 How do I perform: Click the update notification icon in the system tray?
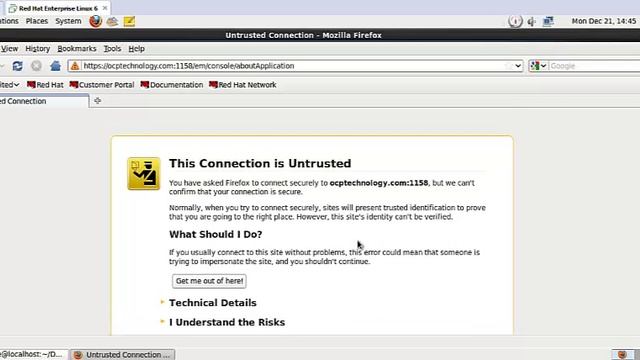(515, 21)
